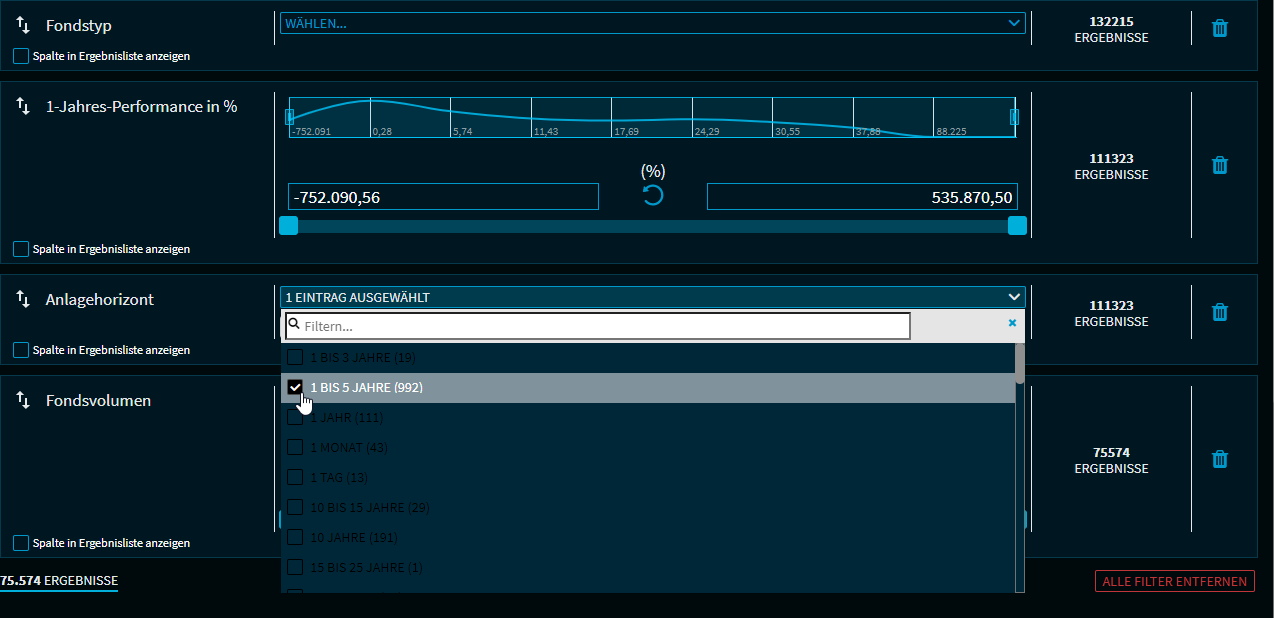Screen dimensions: 1274x618
Task: Enable column display for Fondstyp filter
Action: click(x=21, y=56)
